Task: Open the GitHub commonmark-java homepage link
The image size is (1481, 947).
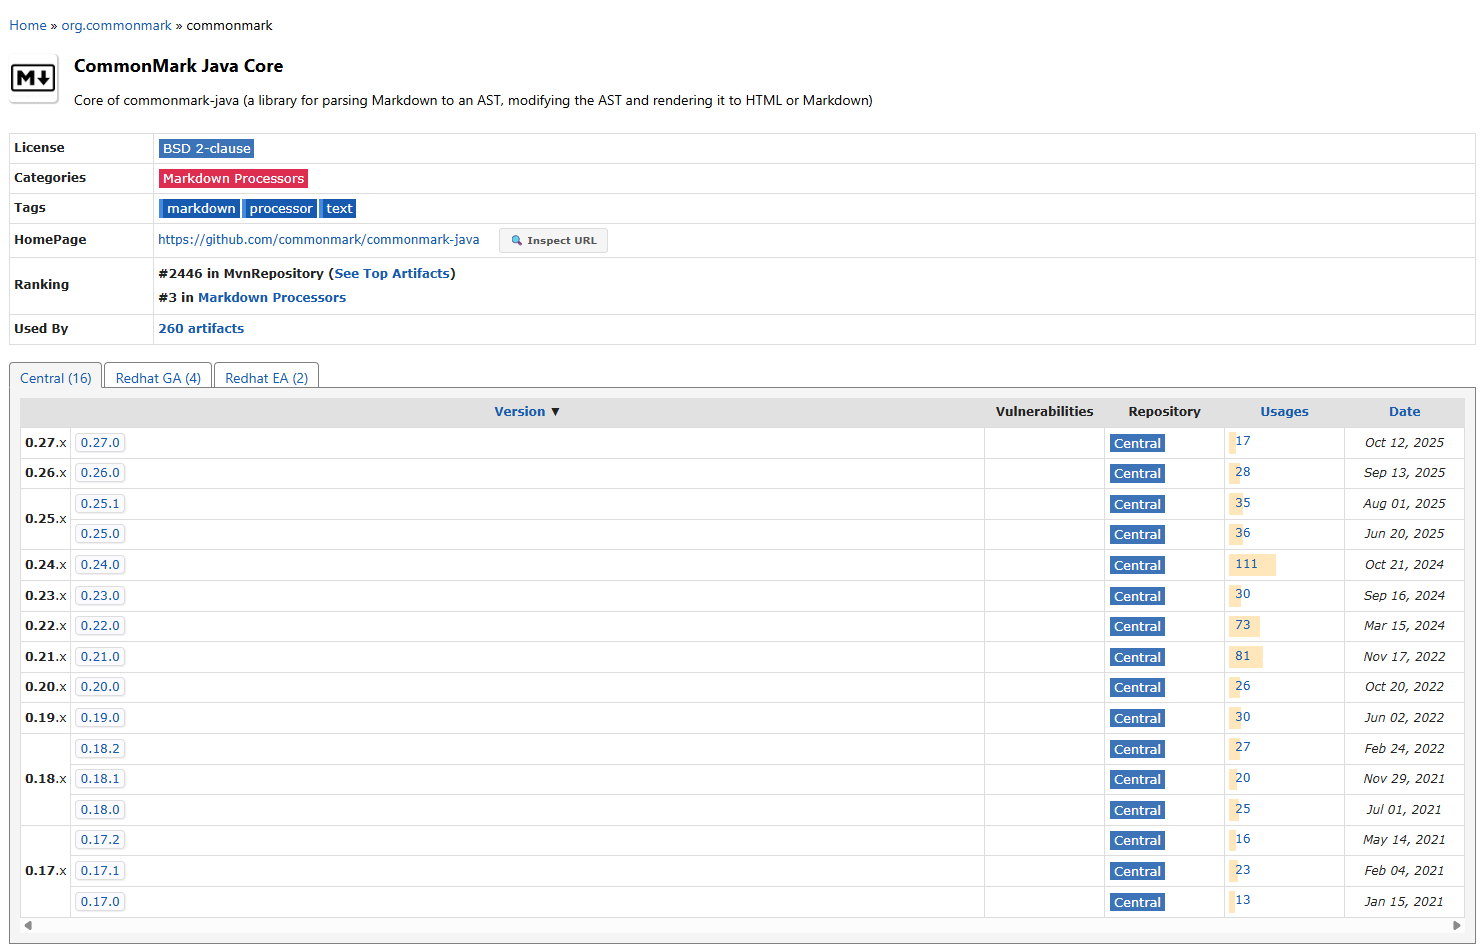Action: tap(318, 239)
